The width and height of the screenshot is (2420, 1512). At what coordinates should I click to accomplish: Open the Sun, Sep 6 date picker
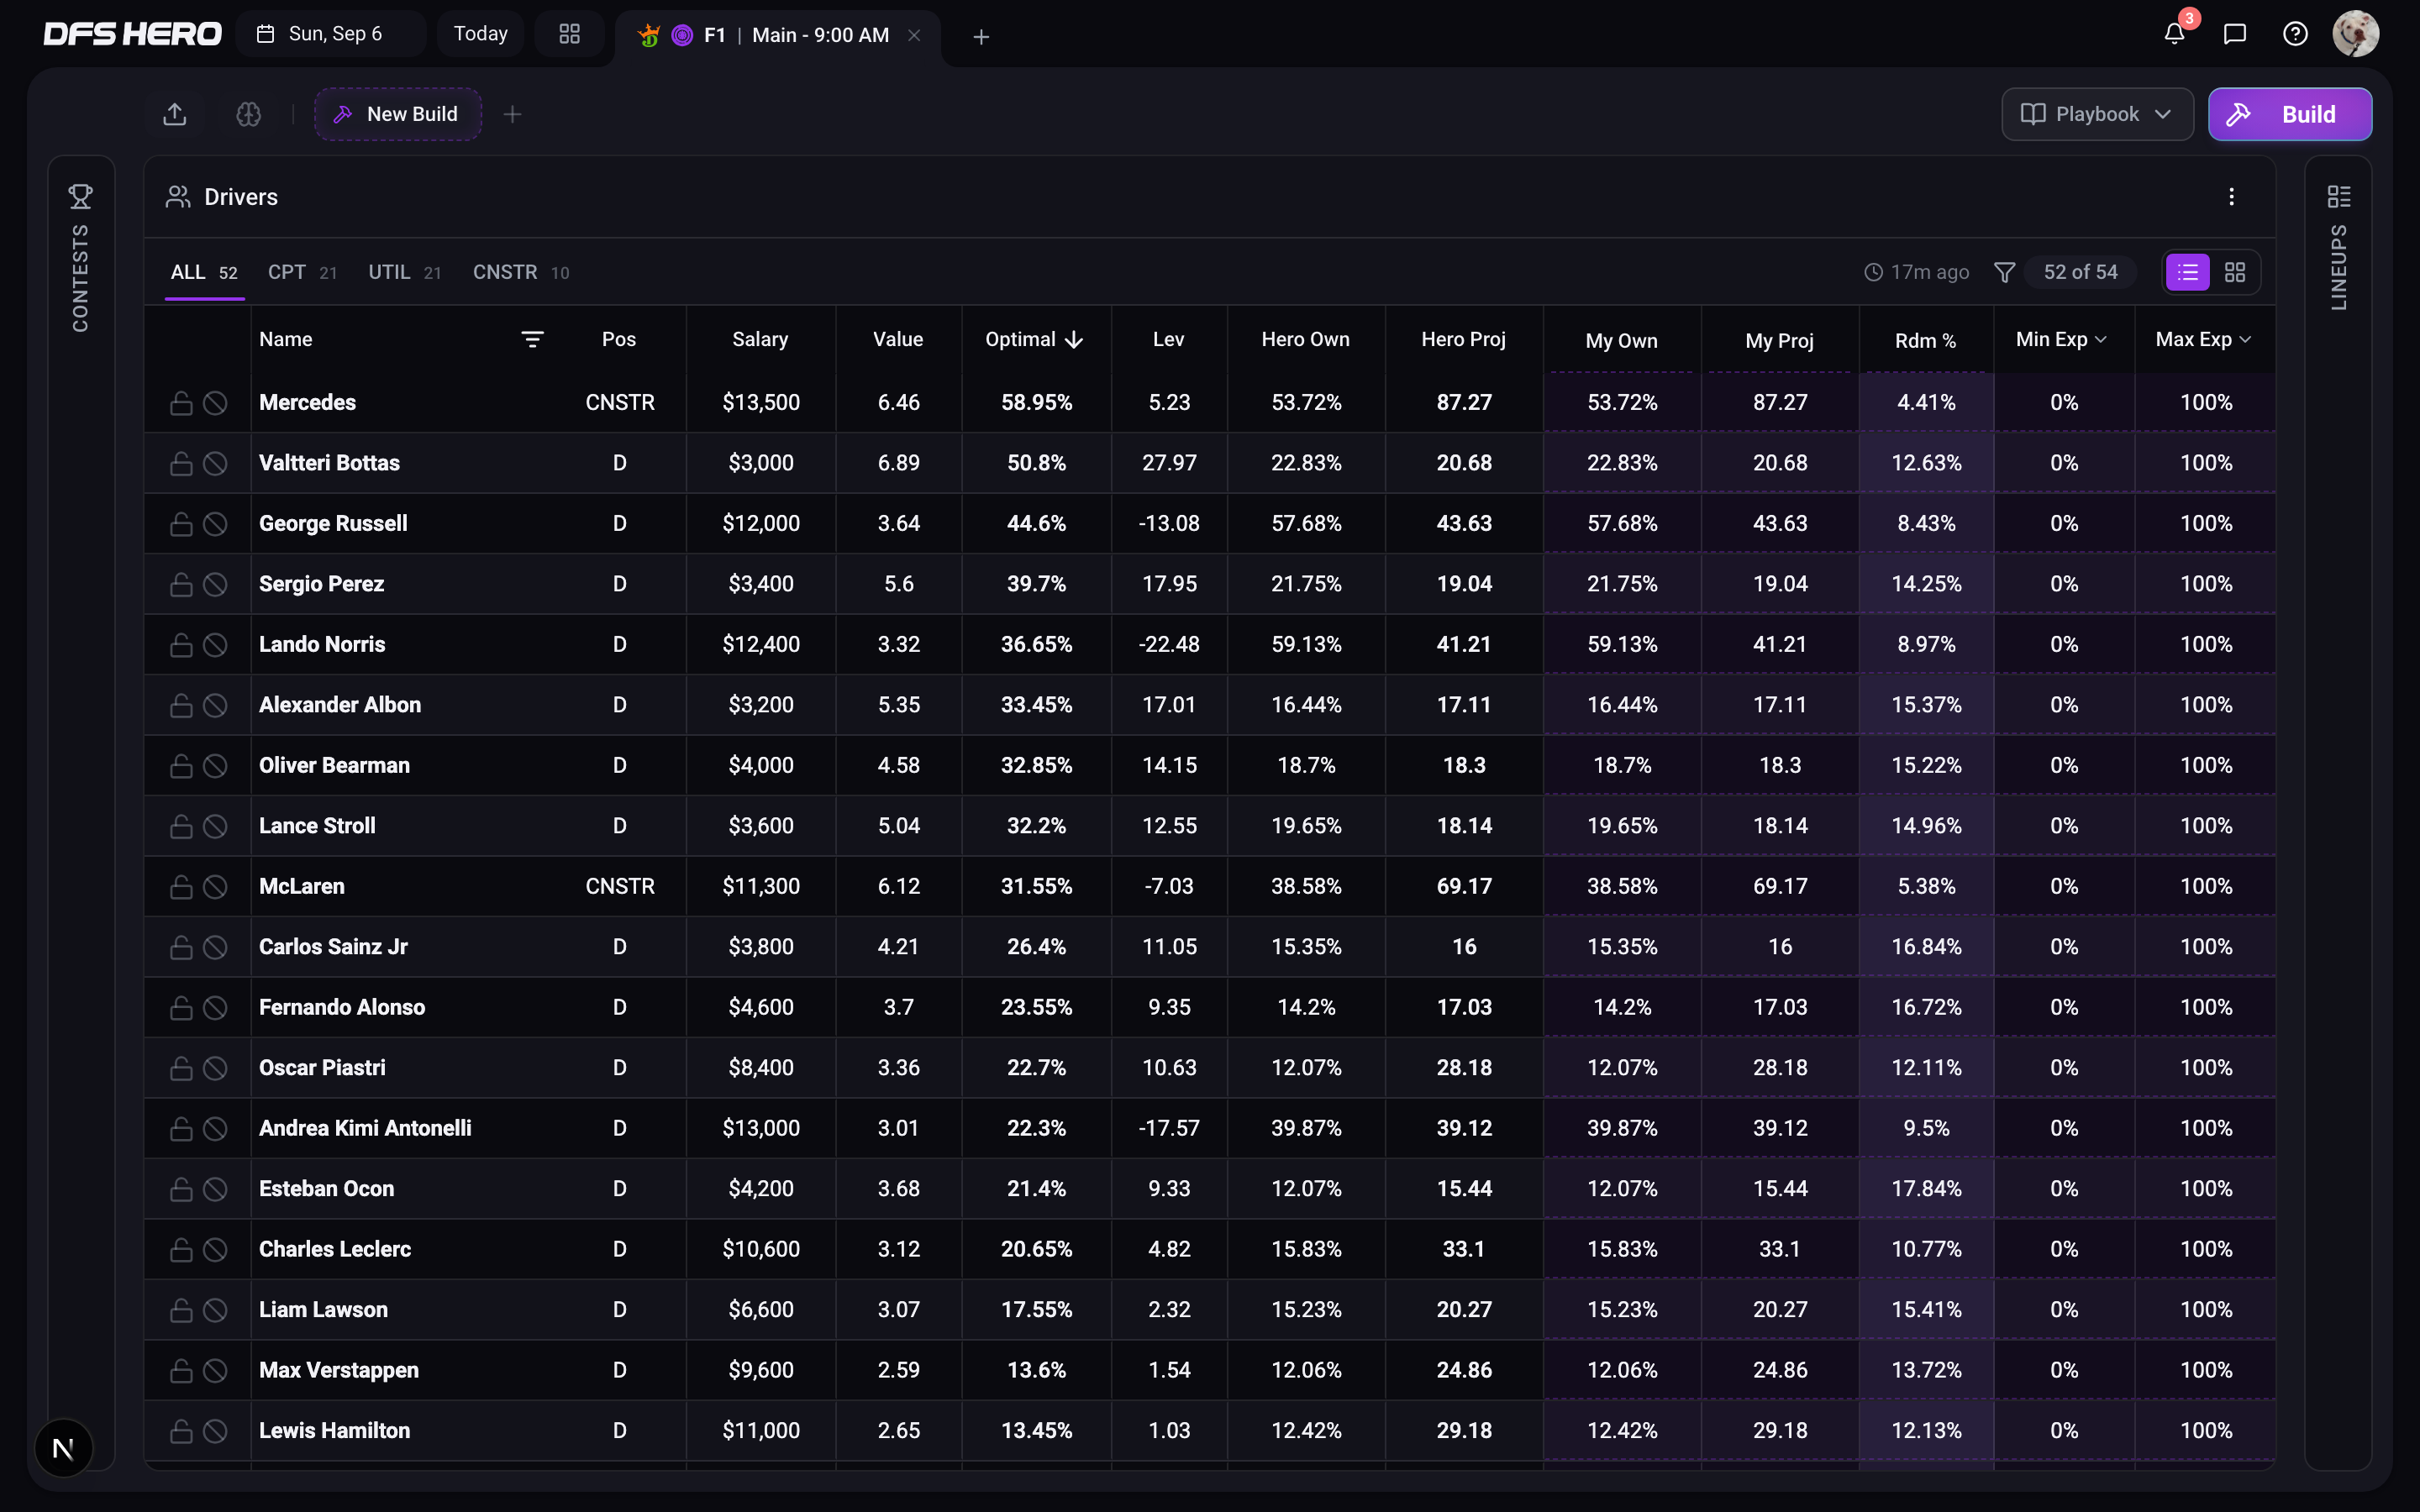coord(330,34)
